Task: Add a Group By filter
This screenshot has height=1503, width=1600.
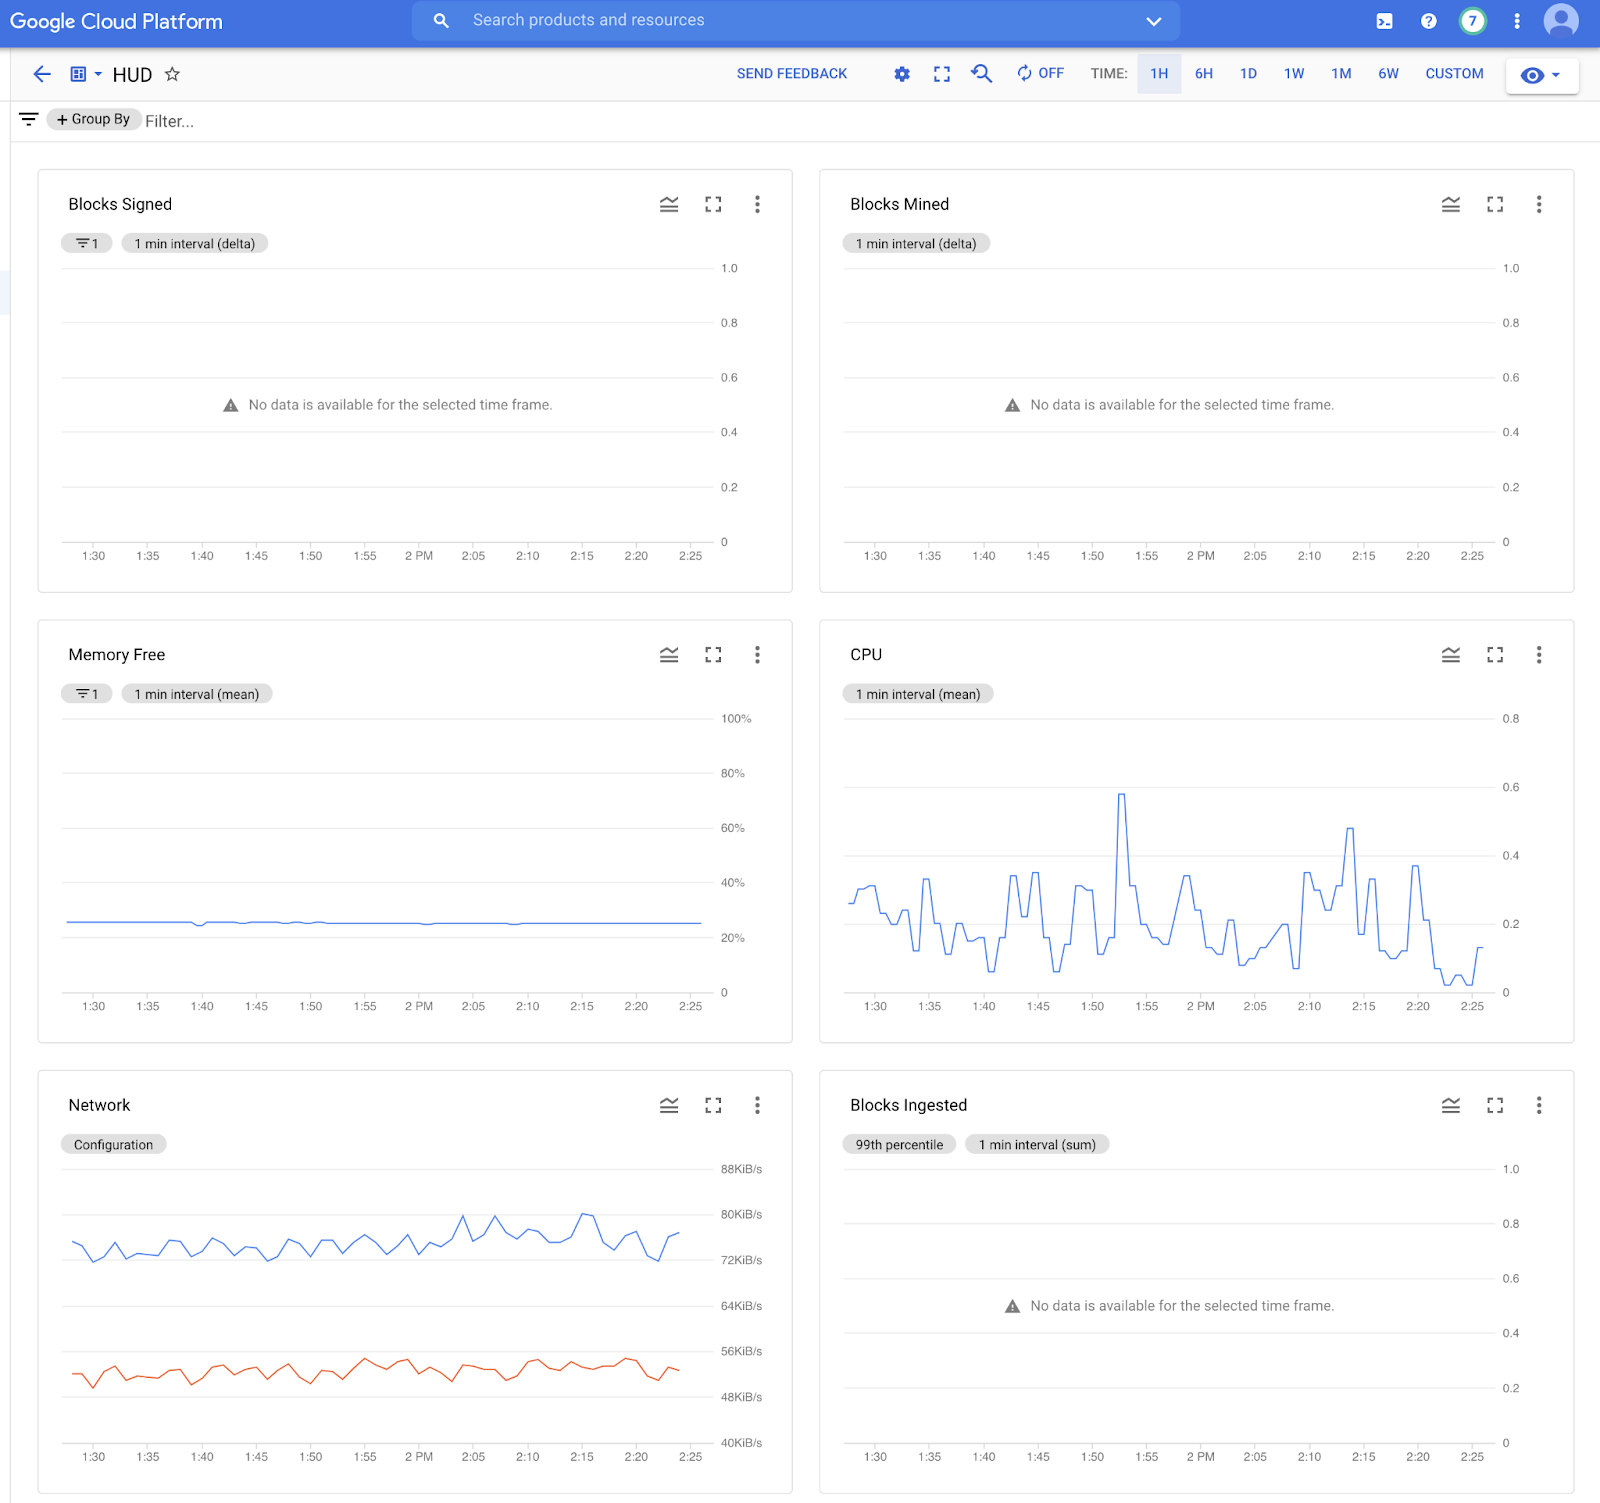Action: (93, 119)
